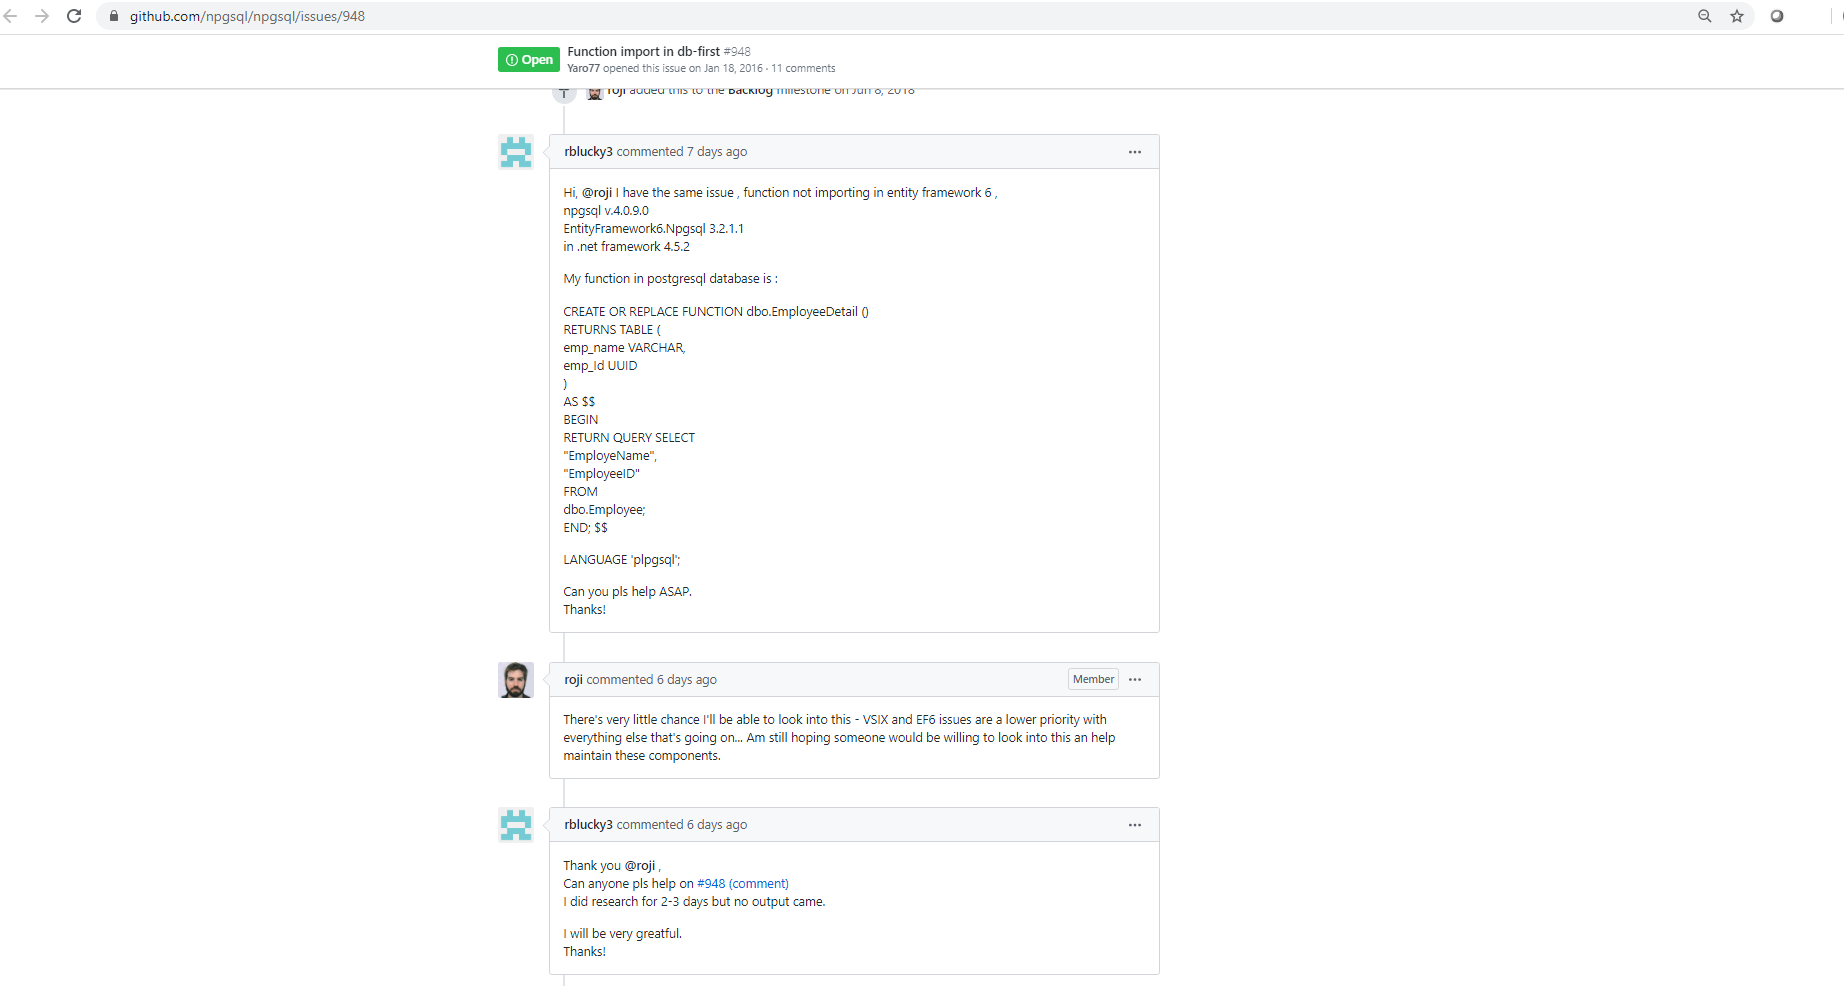Click the Member badge on roji's comment
Viewport: 1844px width, 986px height.
click(x=1093, y=680)
